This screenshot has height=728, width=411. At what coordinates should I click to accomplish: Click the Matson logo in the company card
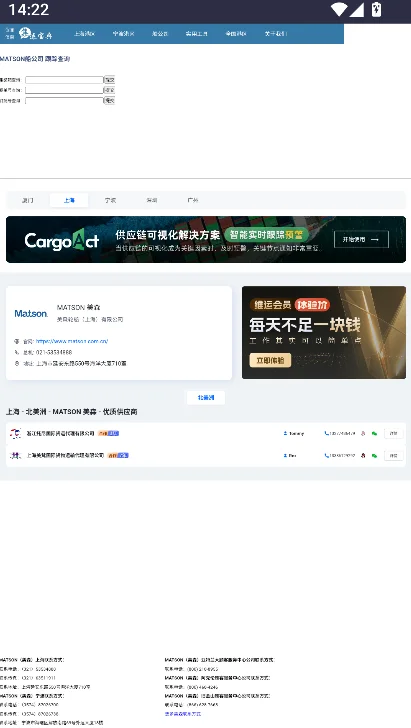pos(31,313)
